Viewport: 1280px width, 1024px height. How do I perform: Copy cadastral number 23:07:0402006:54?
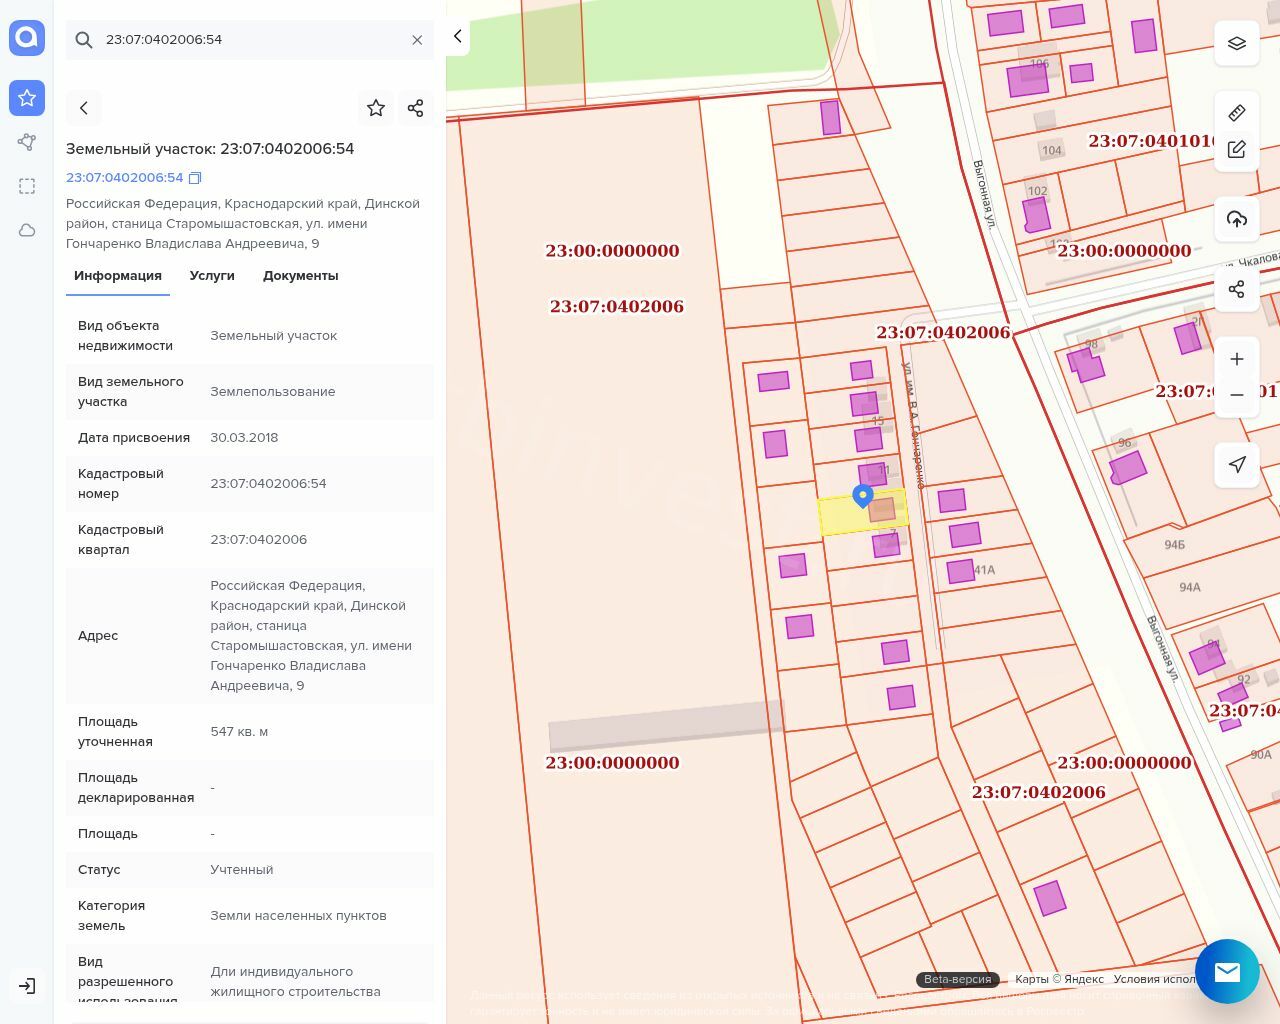pos(195,178)
